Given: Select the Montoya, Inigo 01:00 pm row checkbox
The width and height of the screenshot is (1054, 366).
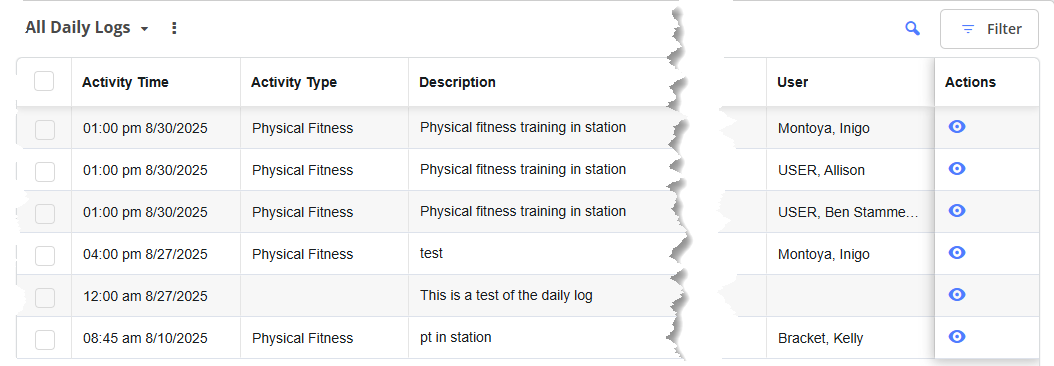Looking at the screenshot, I should (x=44, y=129).
